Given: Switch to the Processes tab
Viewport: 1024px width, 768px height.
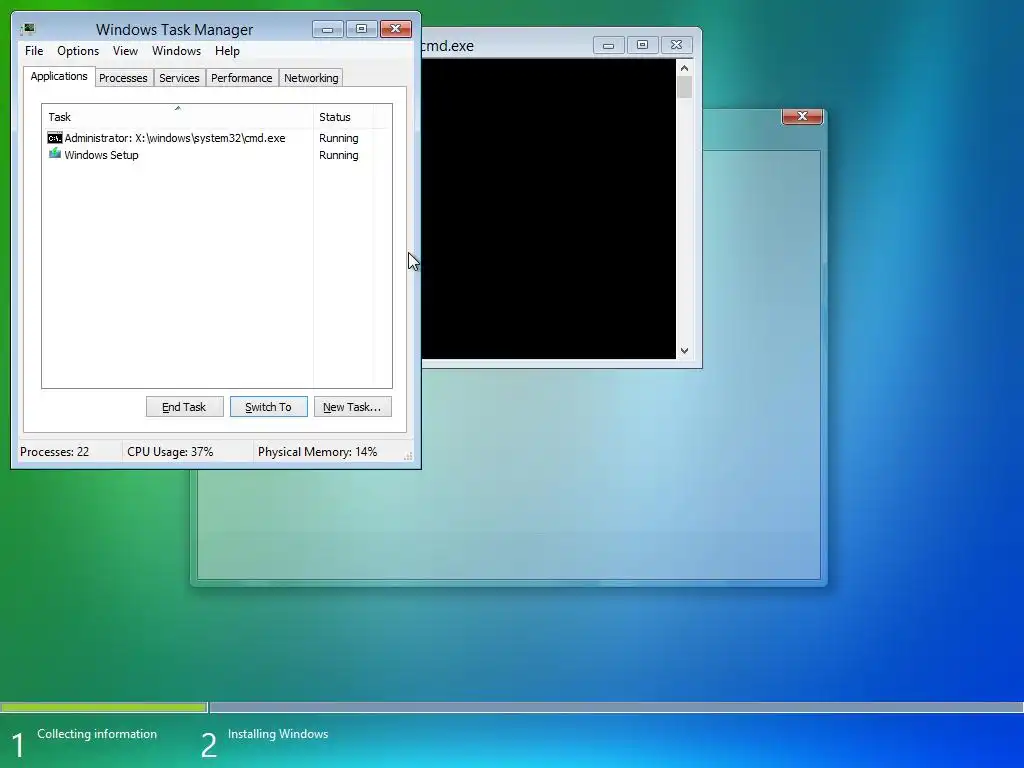Looking at the screenshot, I should click(x=123, y=78).
